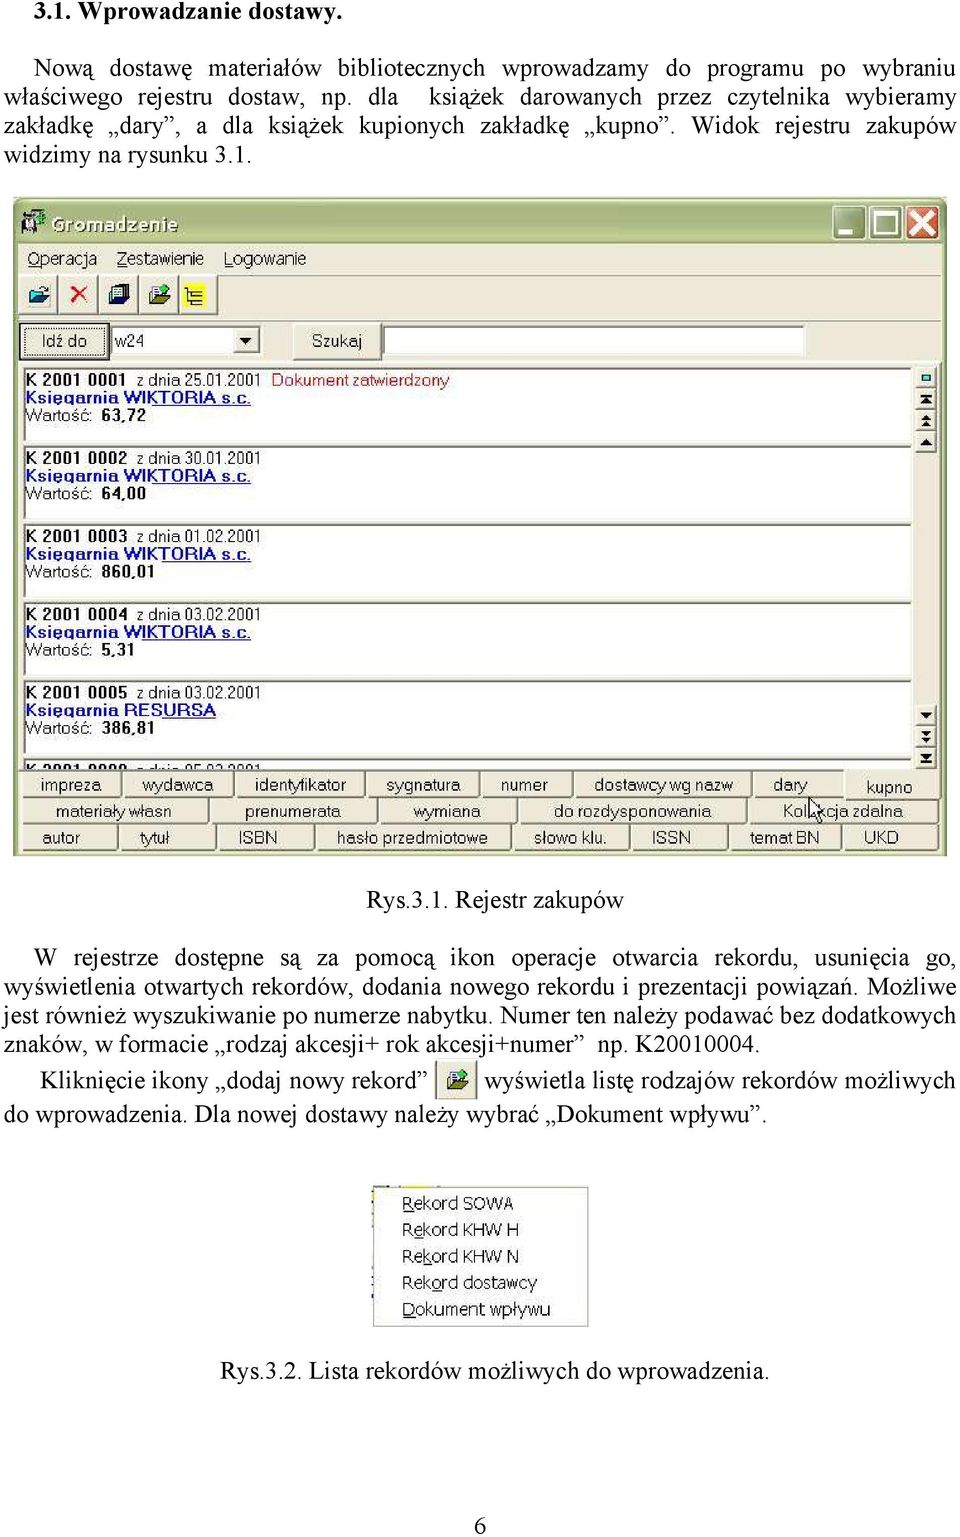Switch to the wydawca tab

click(x=178, y=785)
